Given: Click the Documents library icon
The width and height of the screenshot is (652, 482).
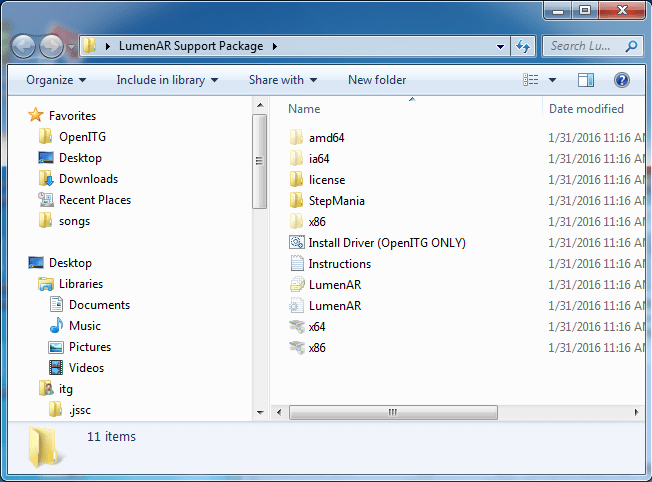Looking at the screenshot, I should (x=56, y=304).
